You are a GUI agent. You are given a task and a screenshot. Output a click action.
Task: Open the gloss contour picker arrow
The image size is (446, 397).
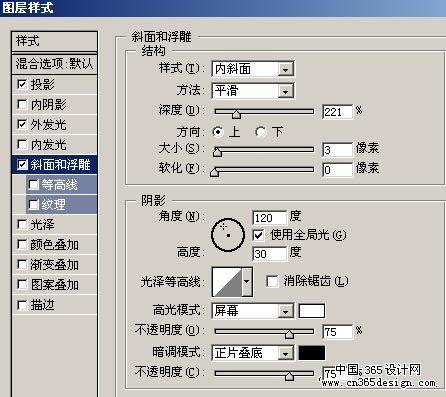247,282
